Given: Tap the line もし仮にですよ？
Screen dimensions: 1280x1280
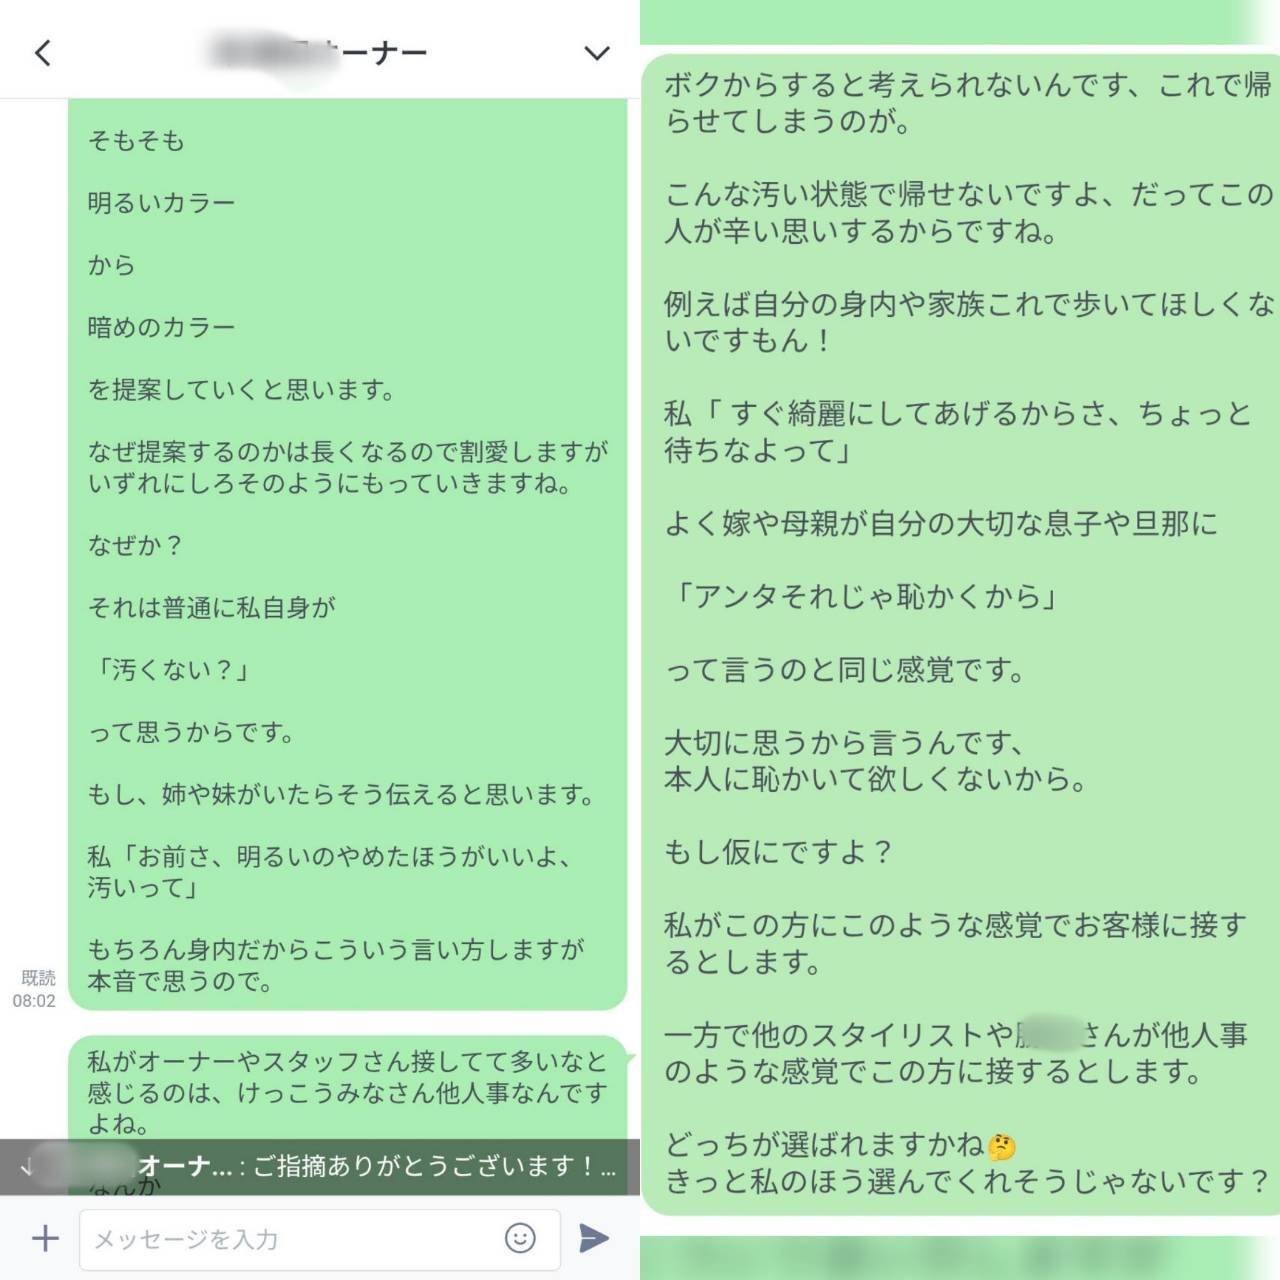Looking at the screenshot, I should pyautogui.click(x=778, y=852).
